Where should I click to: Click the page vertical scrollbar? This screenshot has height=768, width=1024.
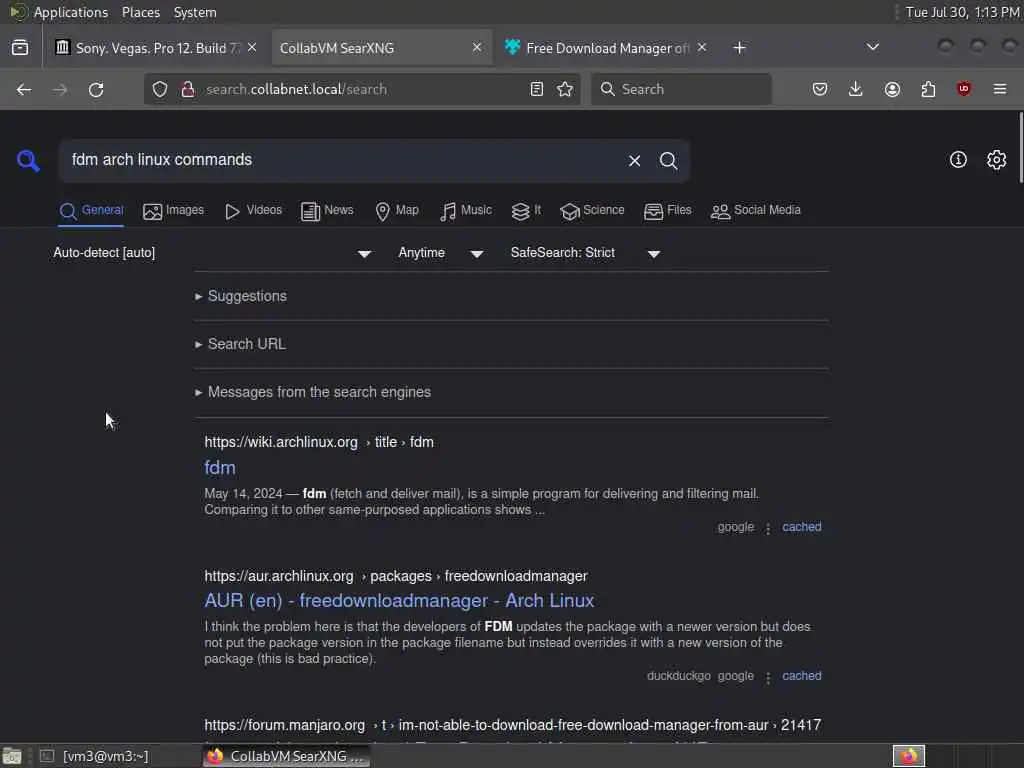tap(1020, 148)
